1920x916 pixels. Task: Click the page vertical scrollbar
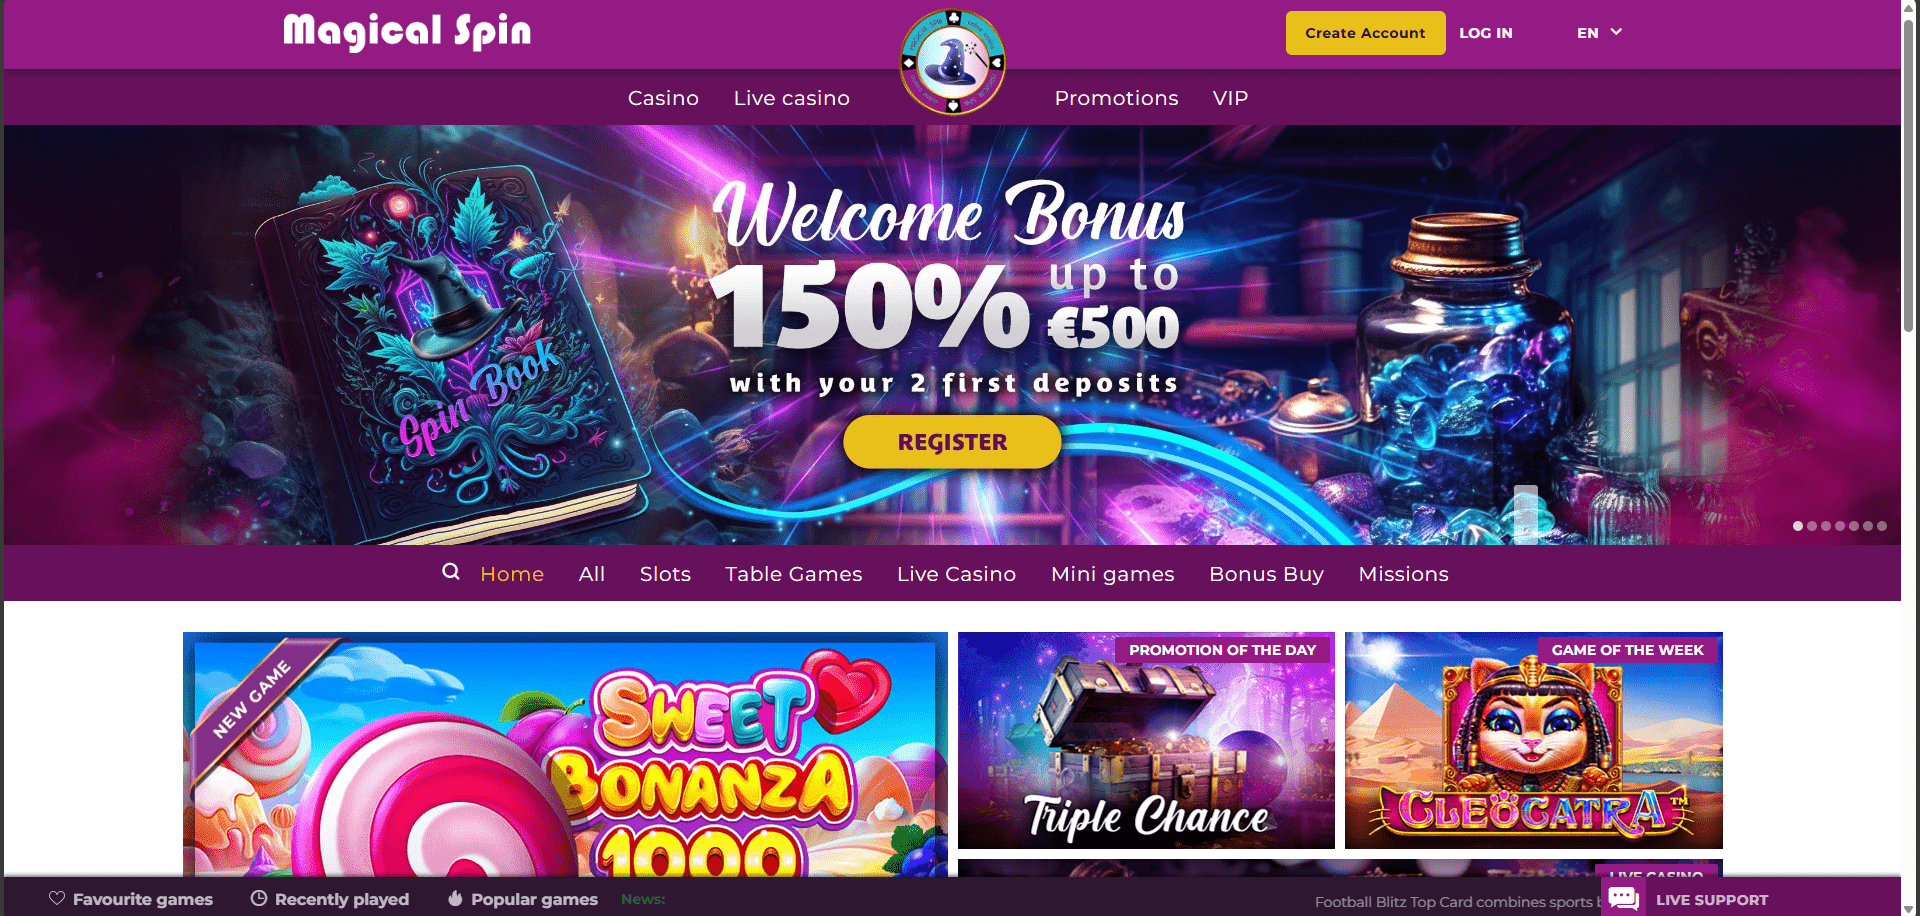(1909, 458)
